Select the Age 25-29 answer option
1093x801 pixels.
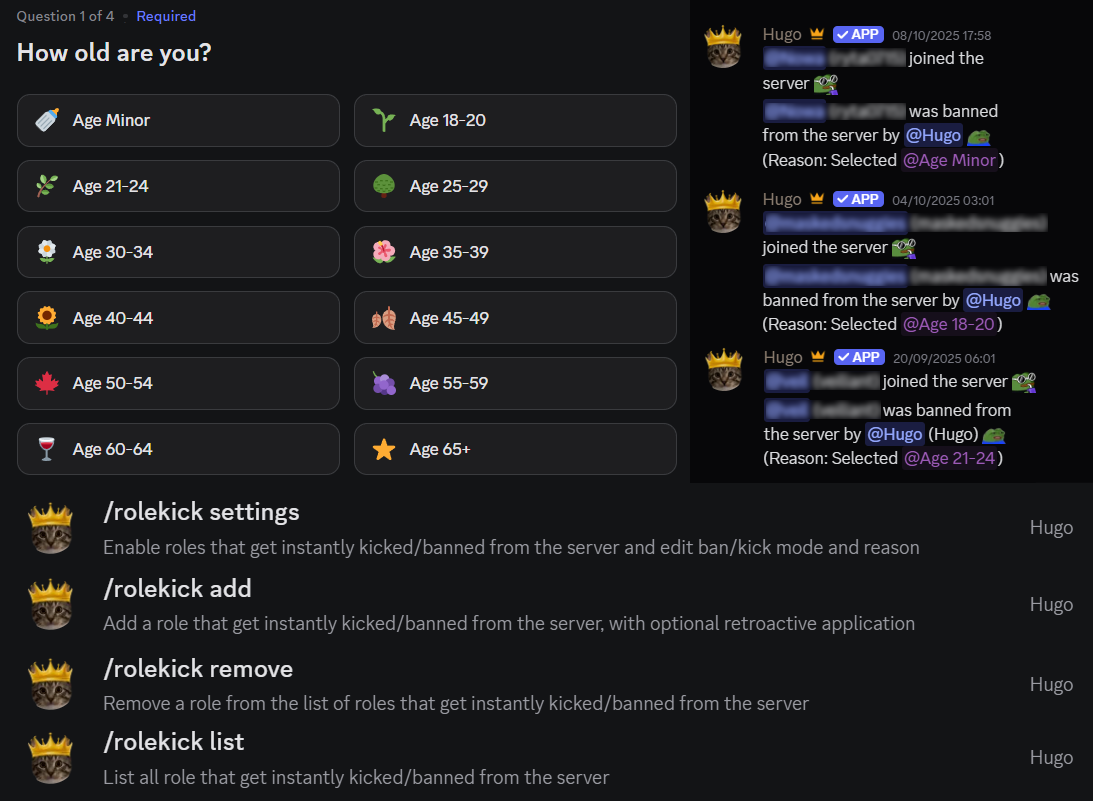coord(515,186)
